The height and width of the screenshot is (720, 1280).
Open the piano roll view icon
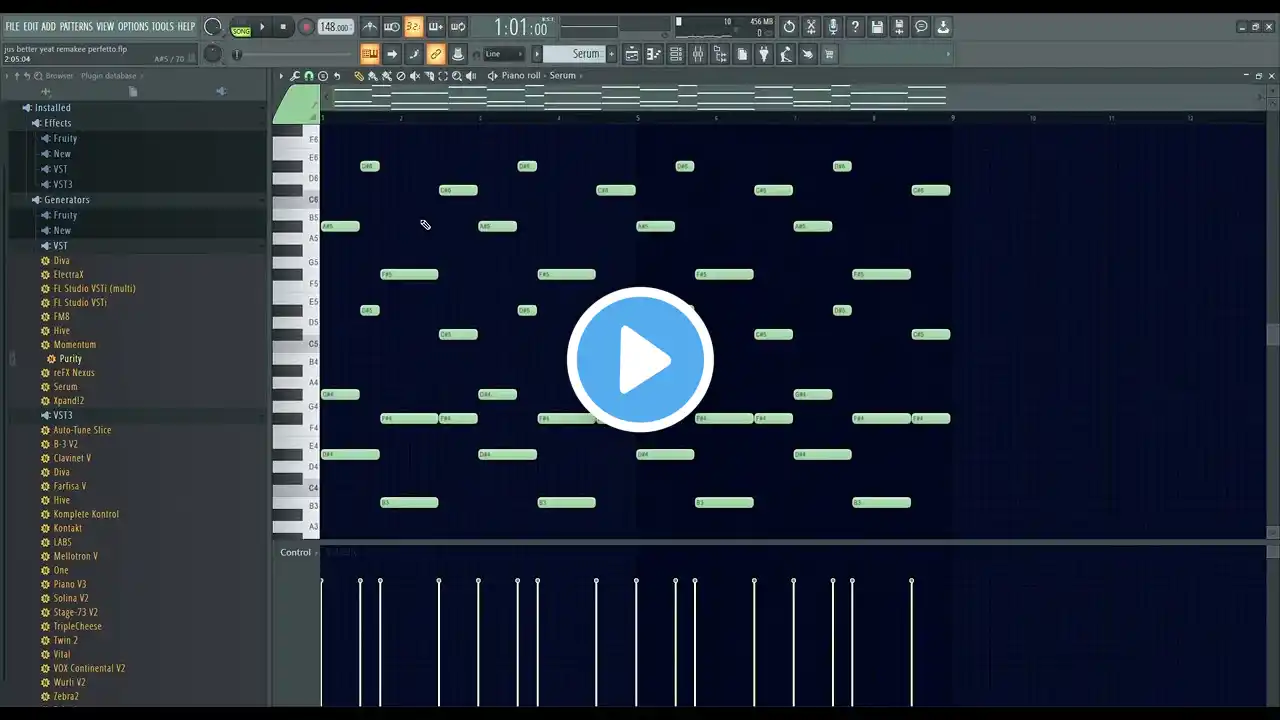pos(654,54)
